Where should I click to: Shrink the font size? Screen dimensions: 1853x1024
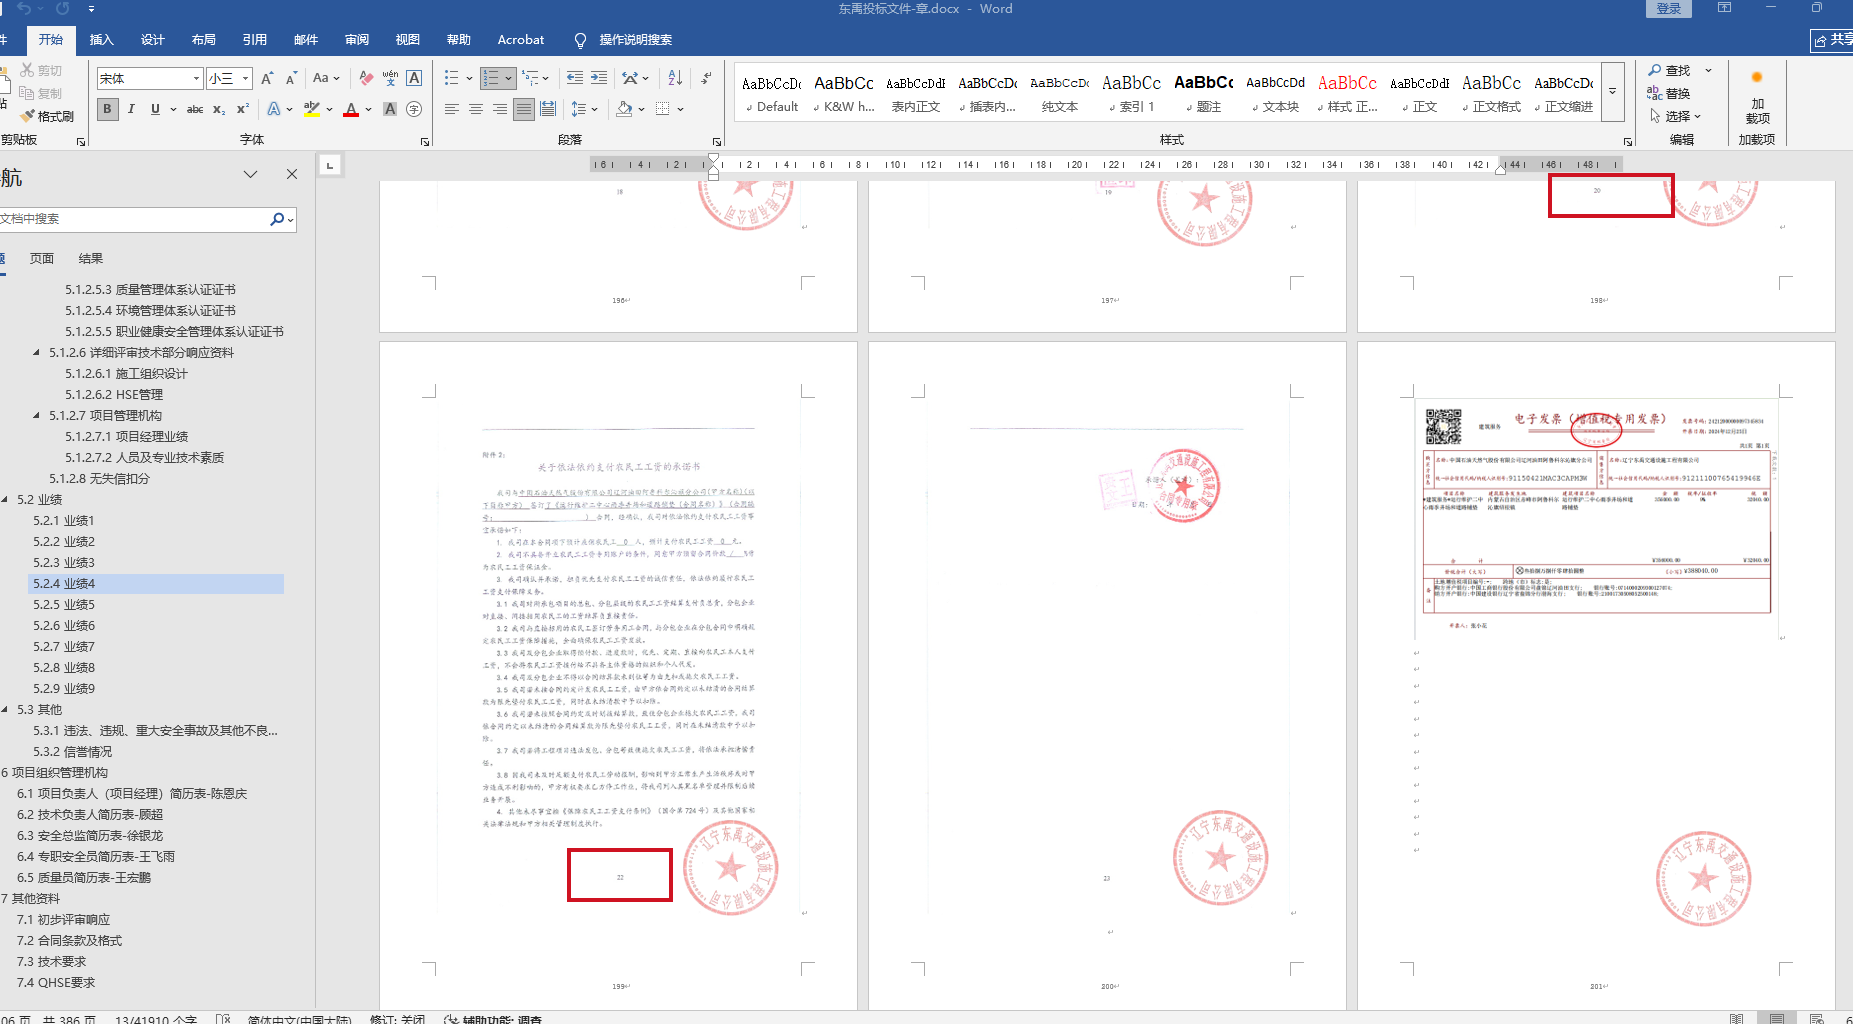[x=291, y=78]
